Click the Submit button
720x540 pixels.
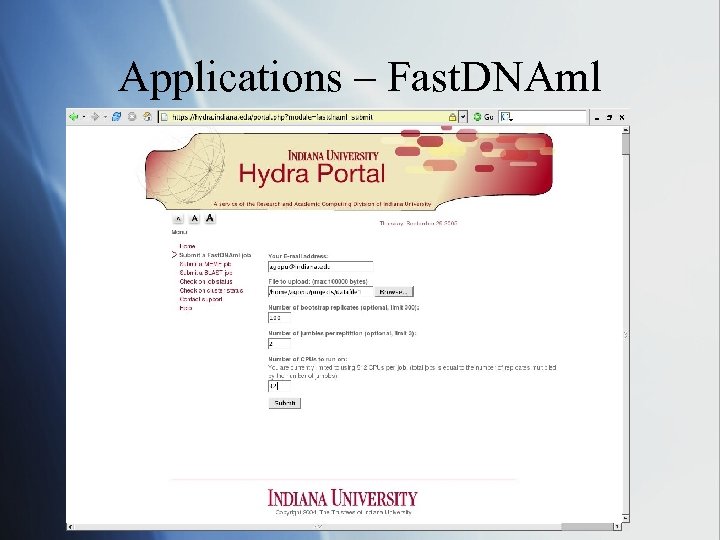(285, 403)
